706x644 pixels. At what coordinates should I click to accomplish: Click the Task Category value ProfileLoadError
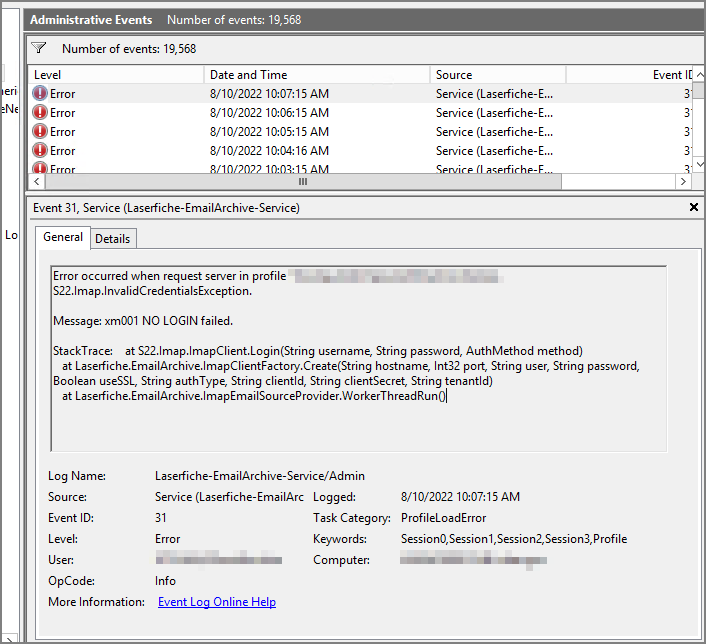coord(444,518)
